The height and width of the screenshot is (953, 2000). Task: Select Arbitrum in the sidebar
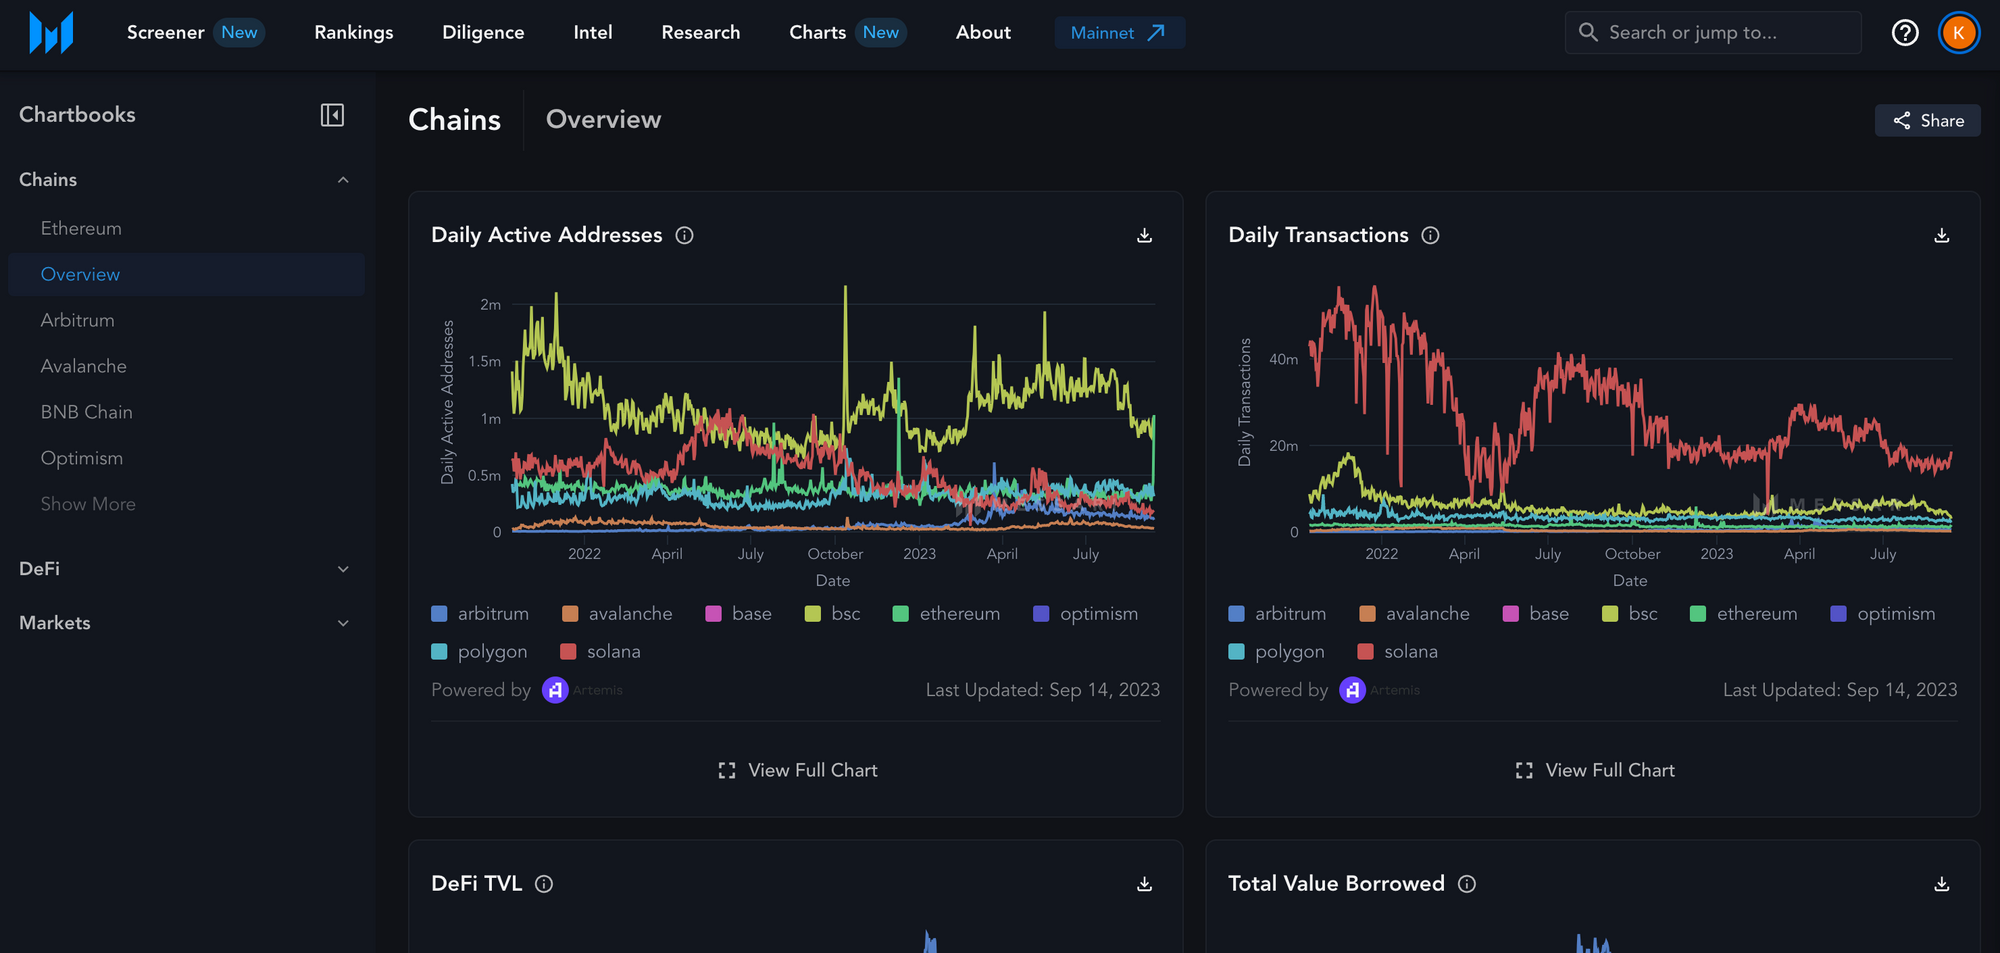tap(186, 320)
